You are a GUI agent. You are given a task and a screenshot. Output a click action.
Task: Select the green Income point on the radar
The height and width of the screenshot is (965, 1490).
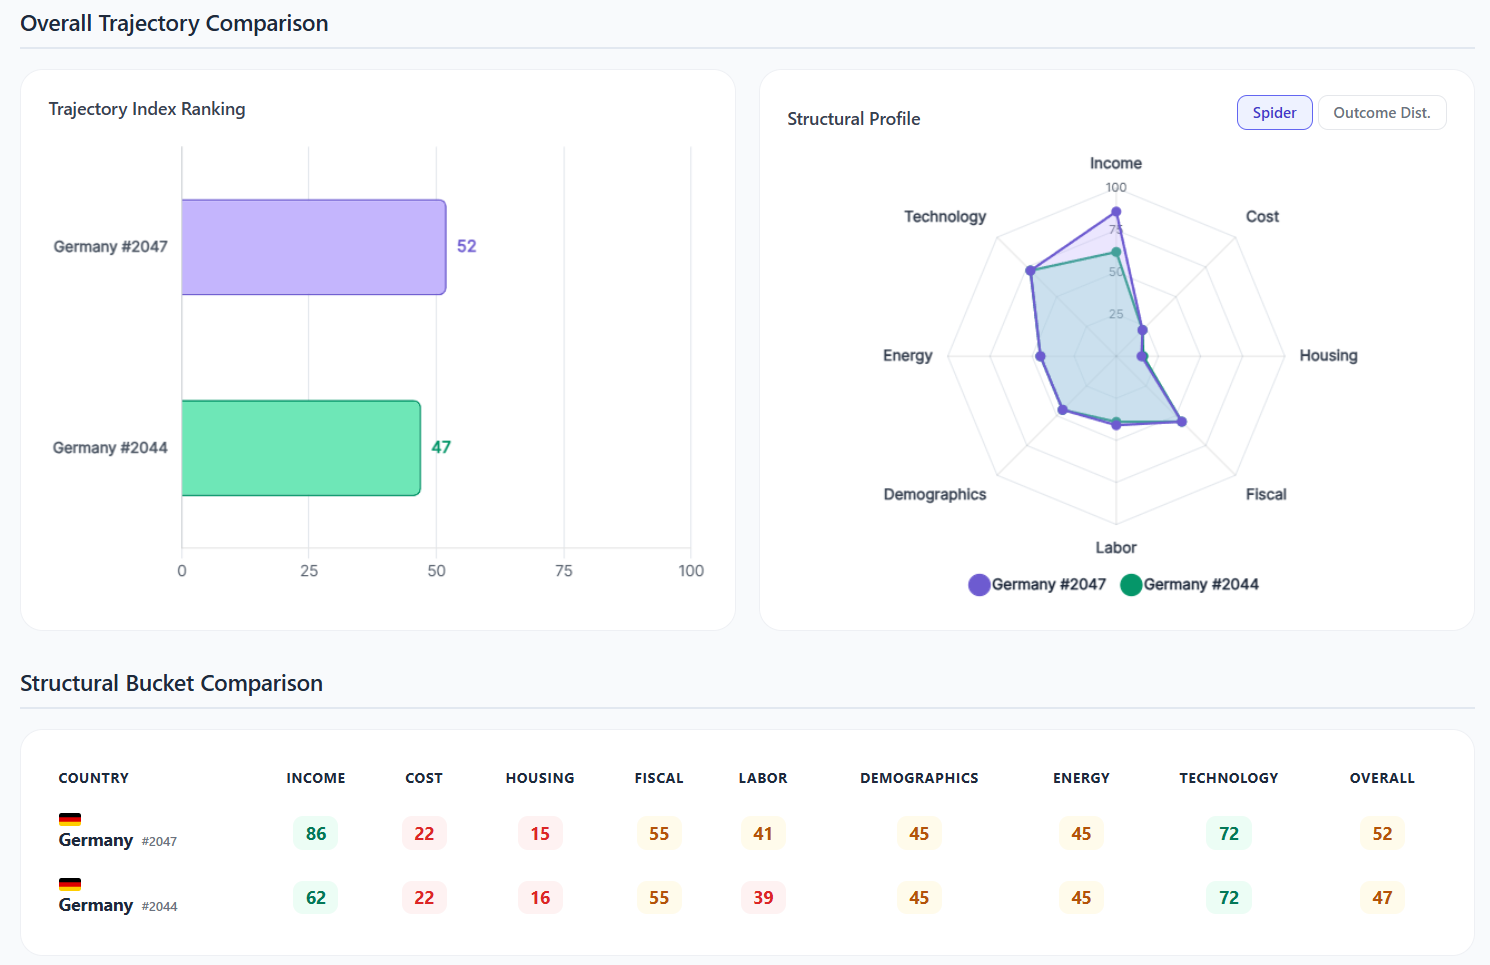pyautogui.click(x=1116, y=252)
